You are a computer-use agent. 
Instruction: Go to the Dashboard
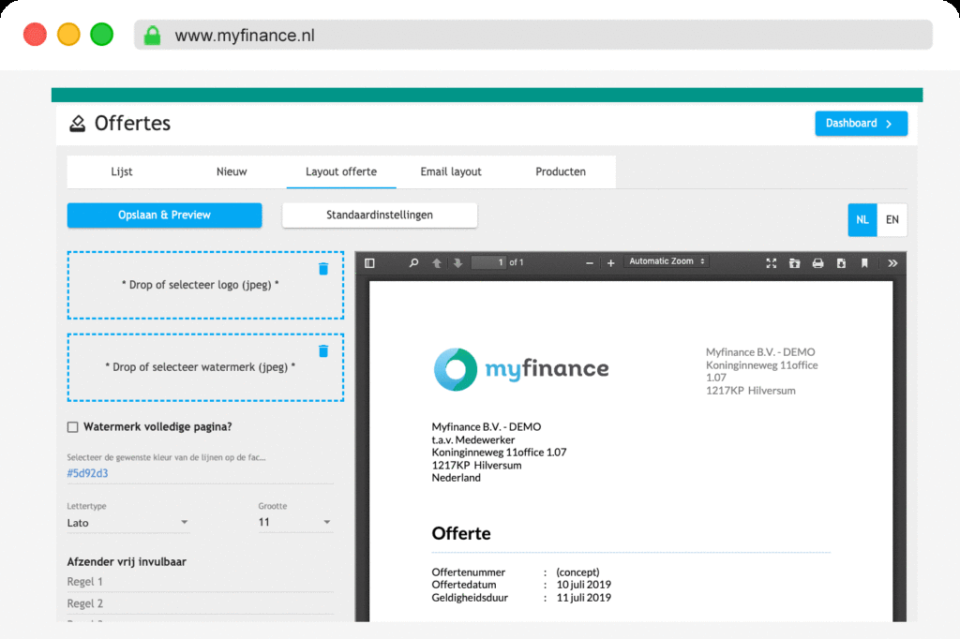coord(860,123)
